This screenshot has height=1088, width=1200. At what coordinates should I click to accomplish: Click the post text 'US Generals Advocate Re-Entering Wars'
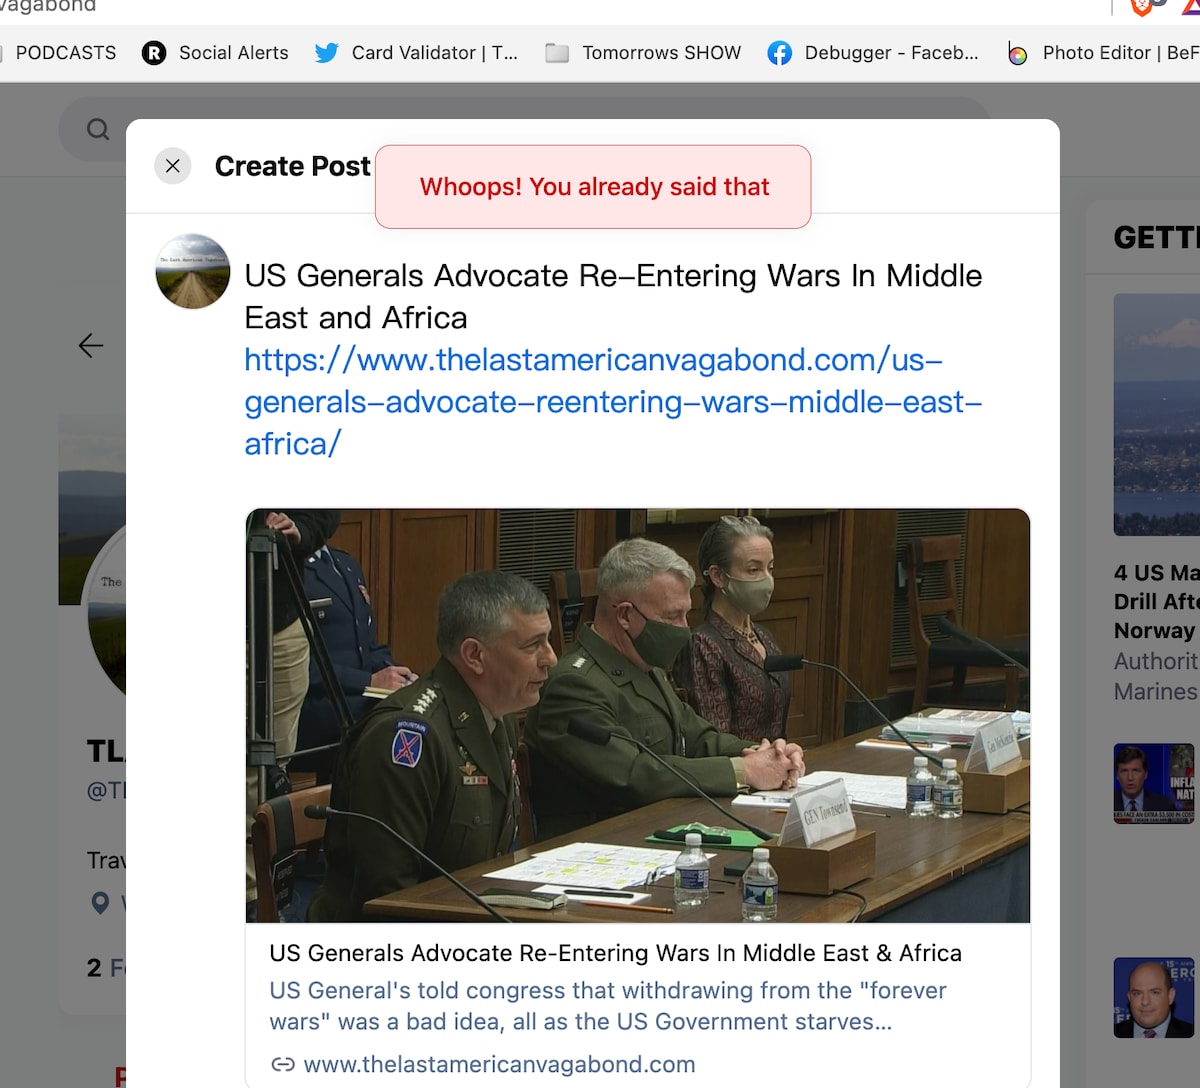coord(613,296)
